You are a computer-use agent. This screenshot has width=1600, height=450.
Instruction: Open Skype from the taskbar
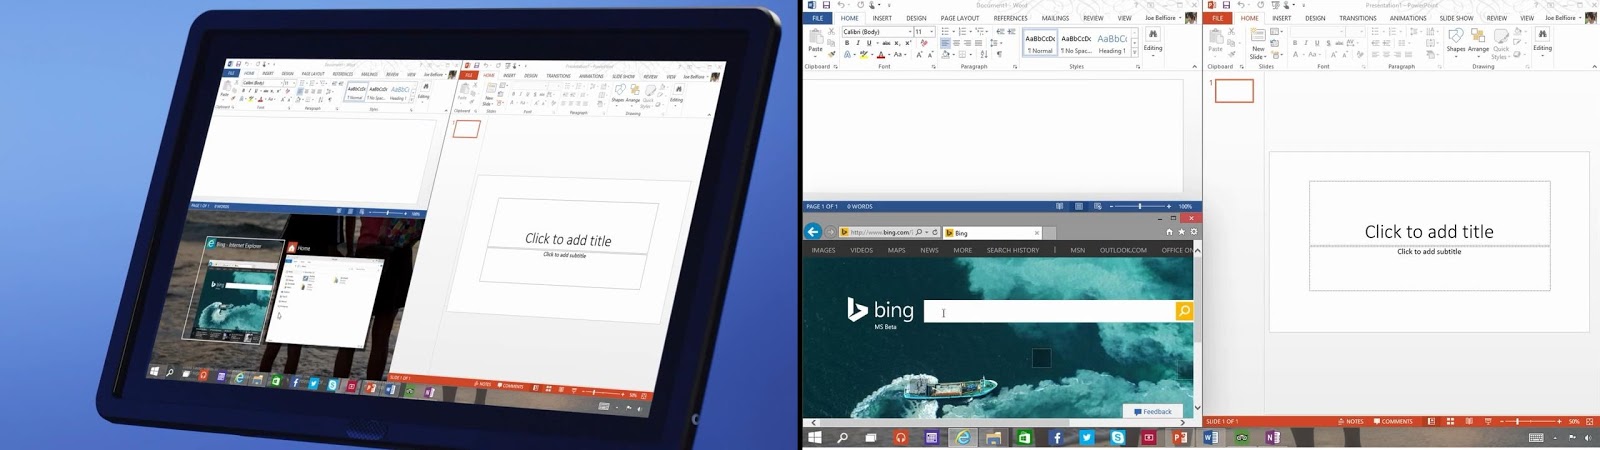1117,438
